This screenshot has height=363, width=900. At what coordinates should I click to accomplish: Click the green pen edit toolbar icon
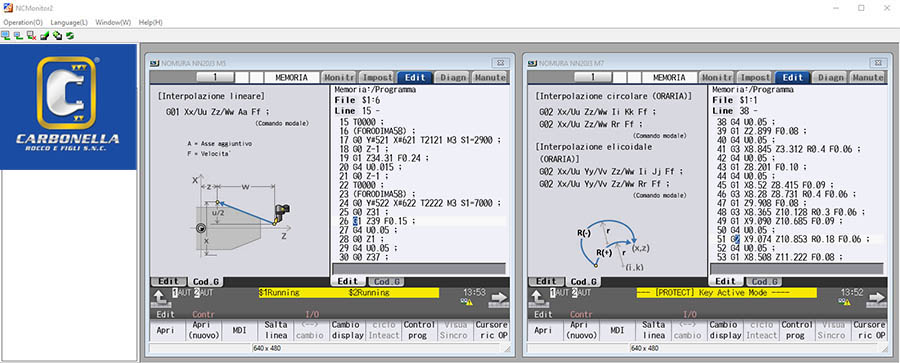point(45,36)
